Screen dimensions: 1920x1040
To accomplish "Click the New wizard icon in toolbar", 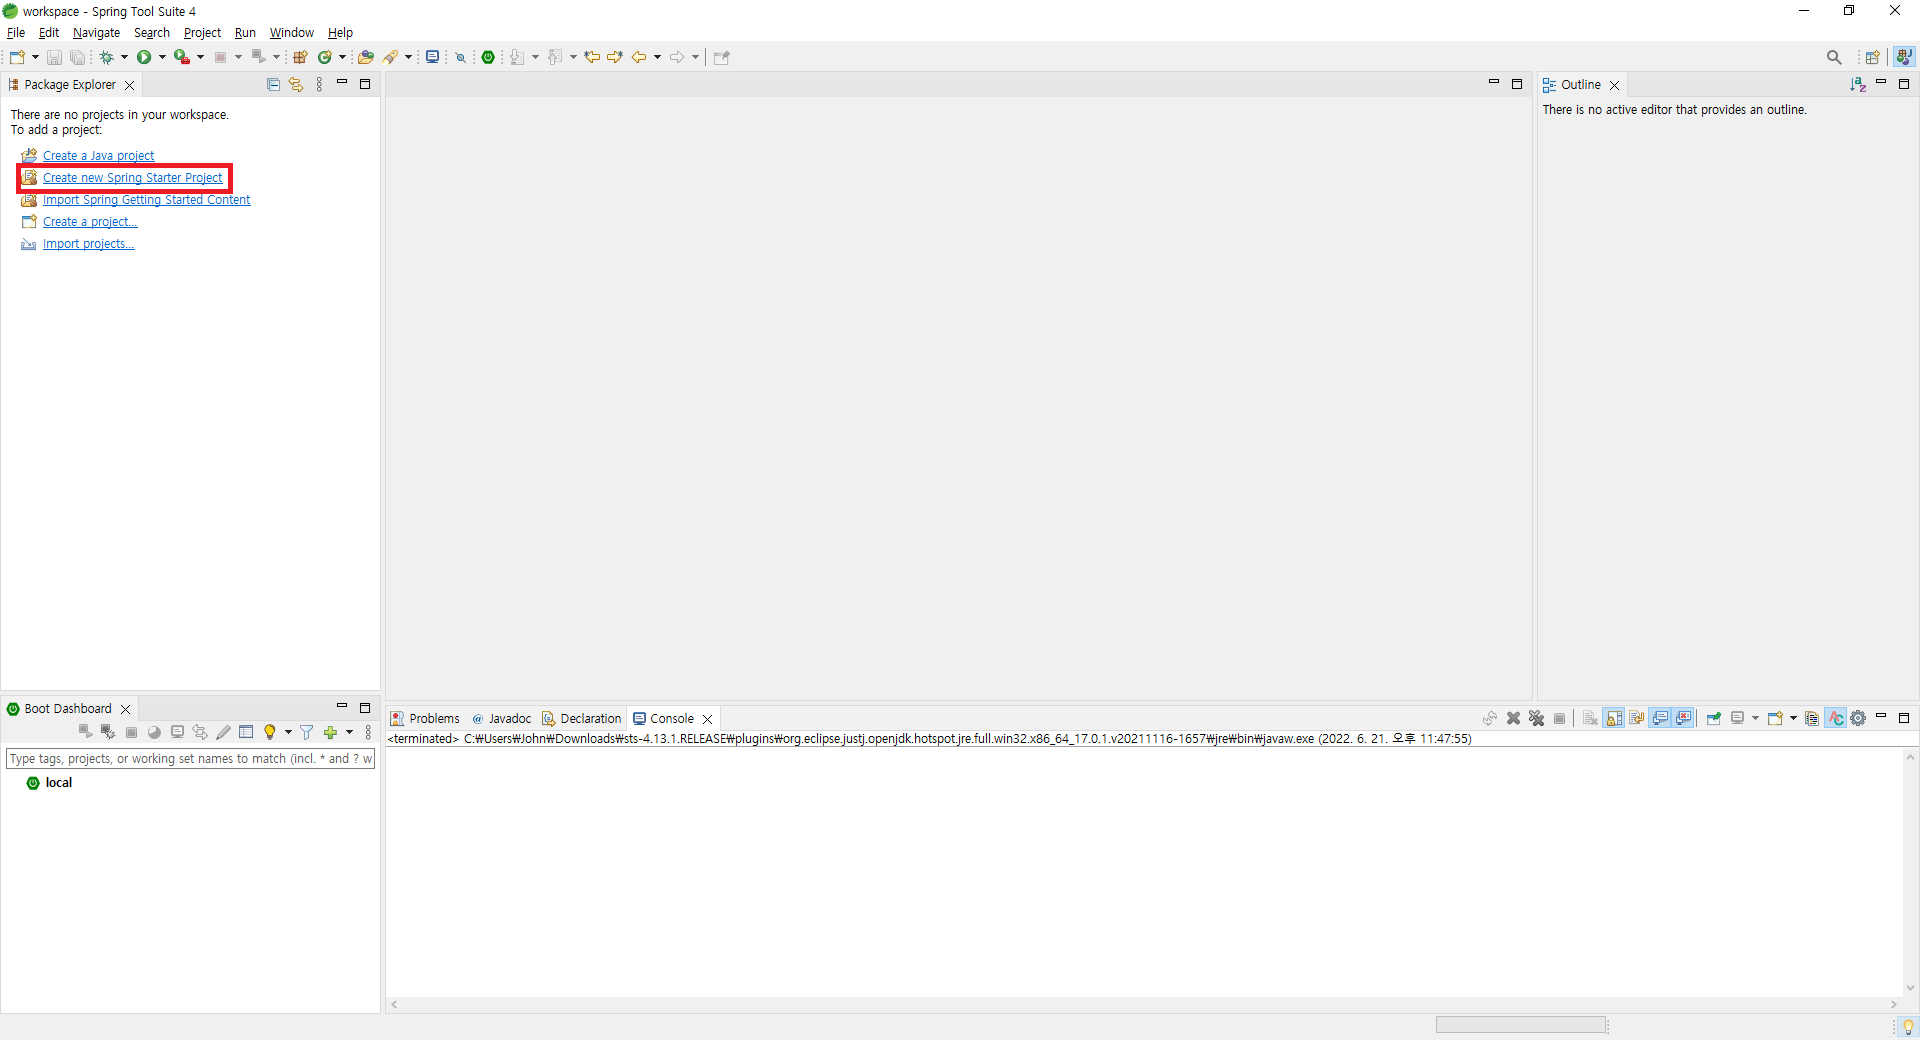I will (17, 57).
